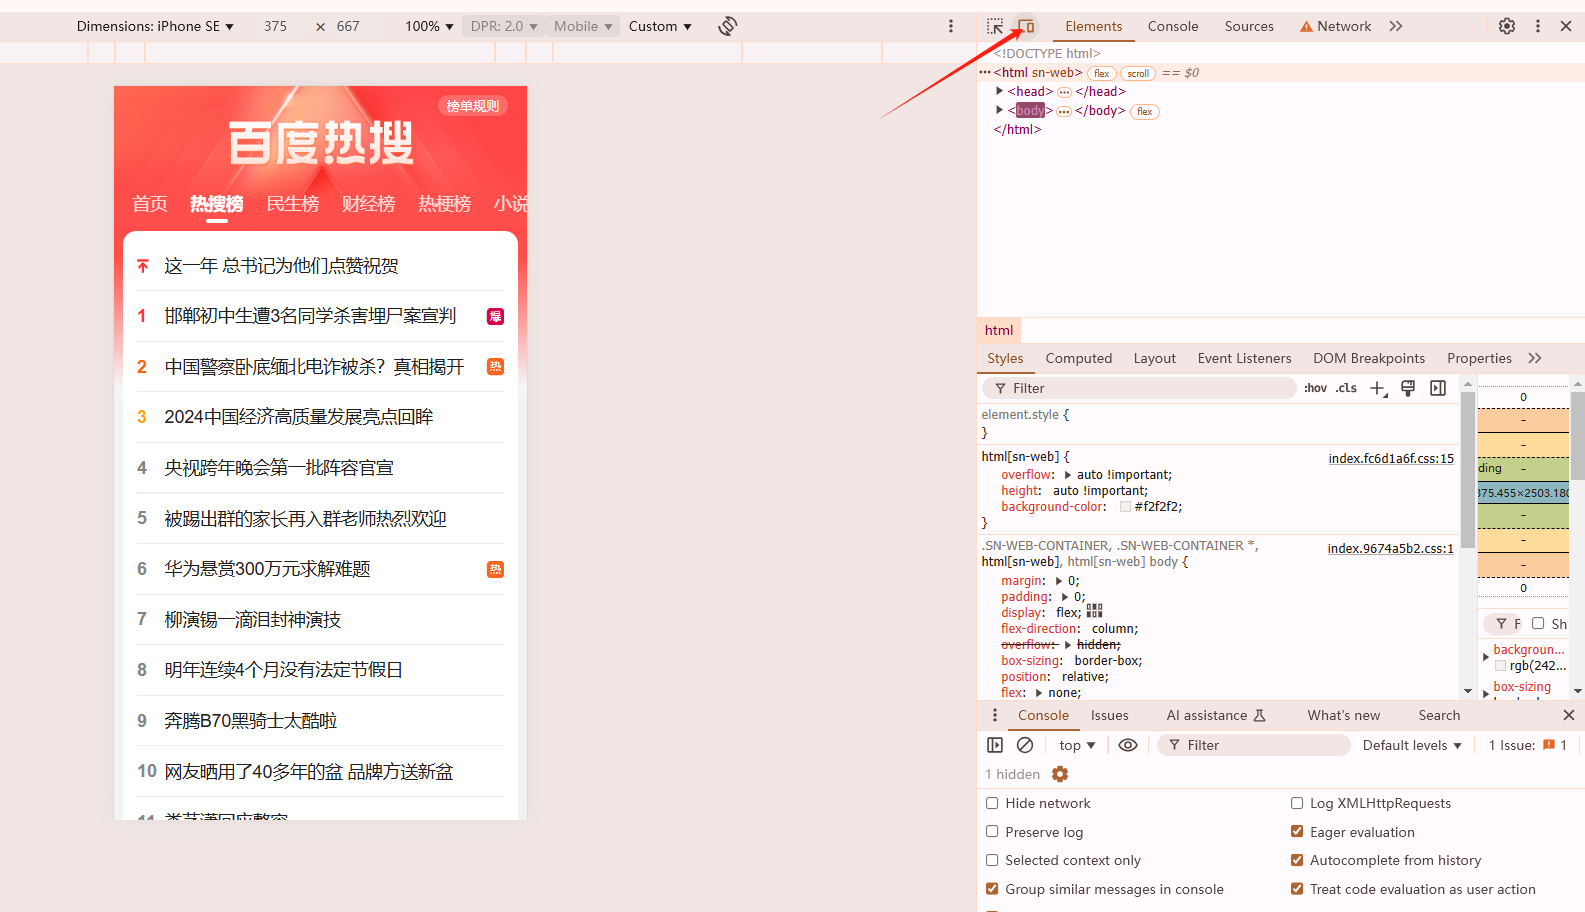Viewport: 1585px width, 912px height.
Task: Toggle the .cls class editor button
Action: (1347, 388)
